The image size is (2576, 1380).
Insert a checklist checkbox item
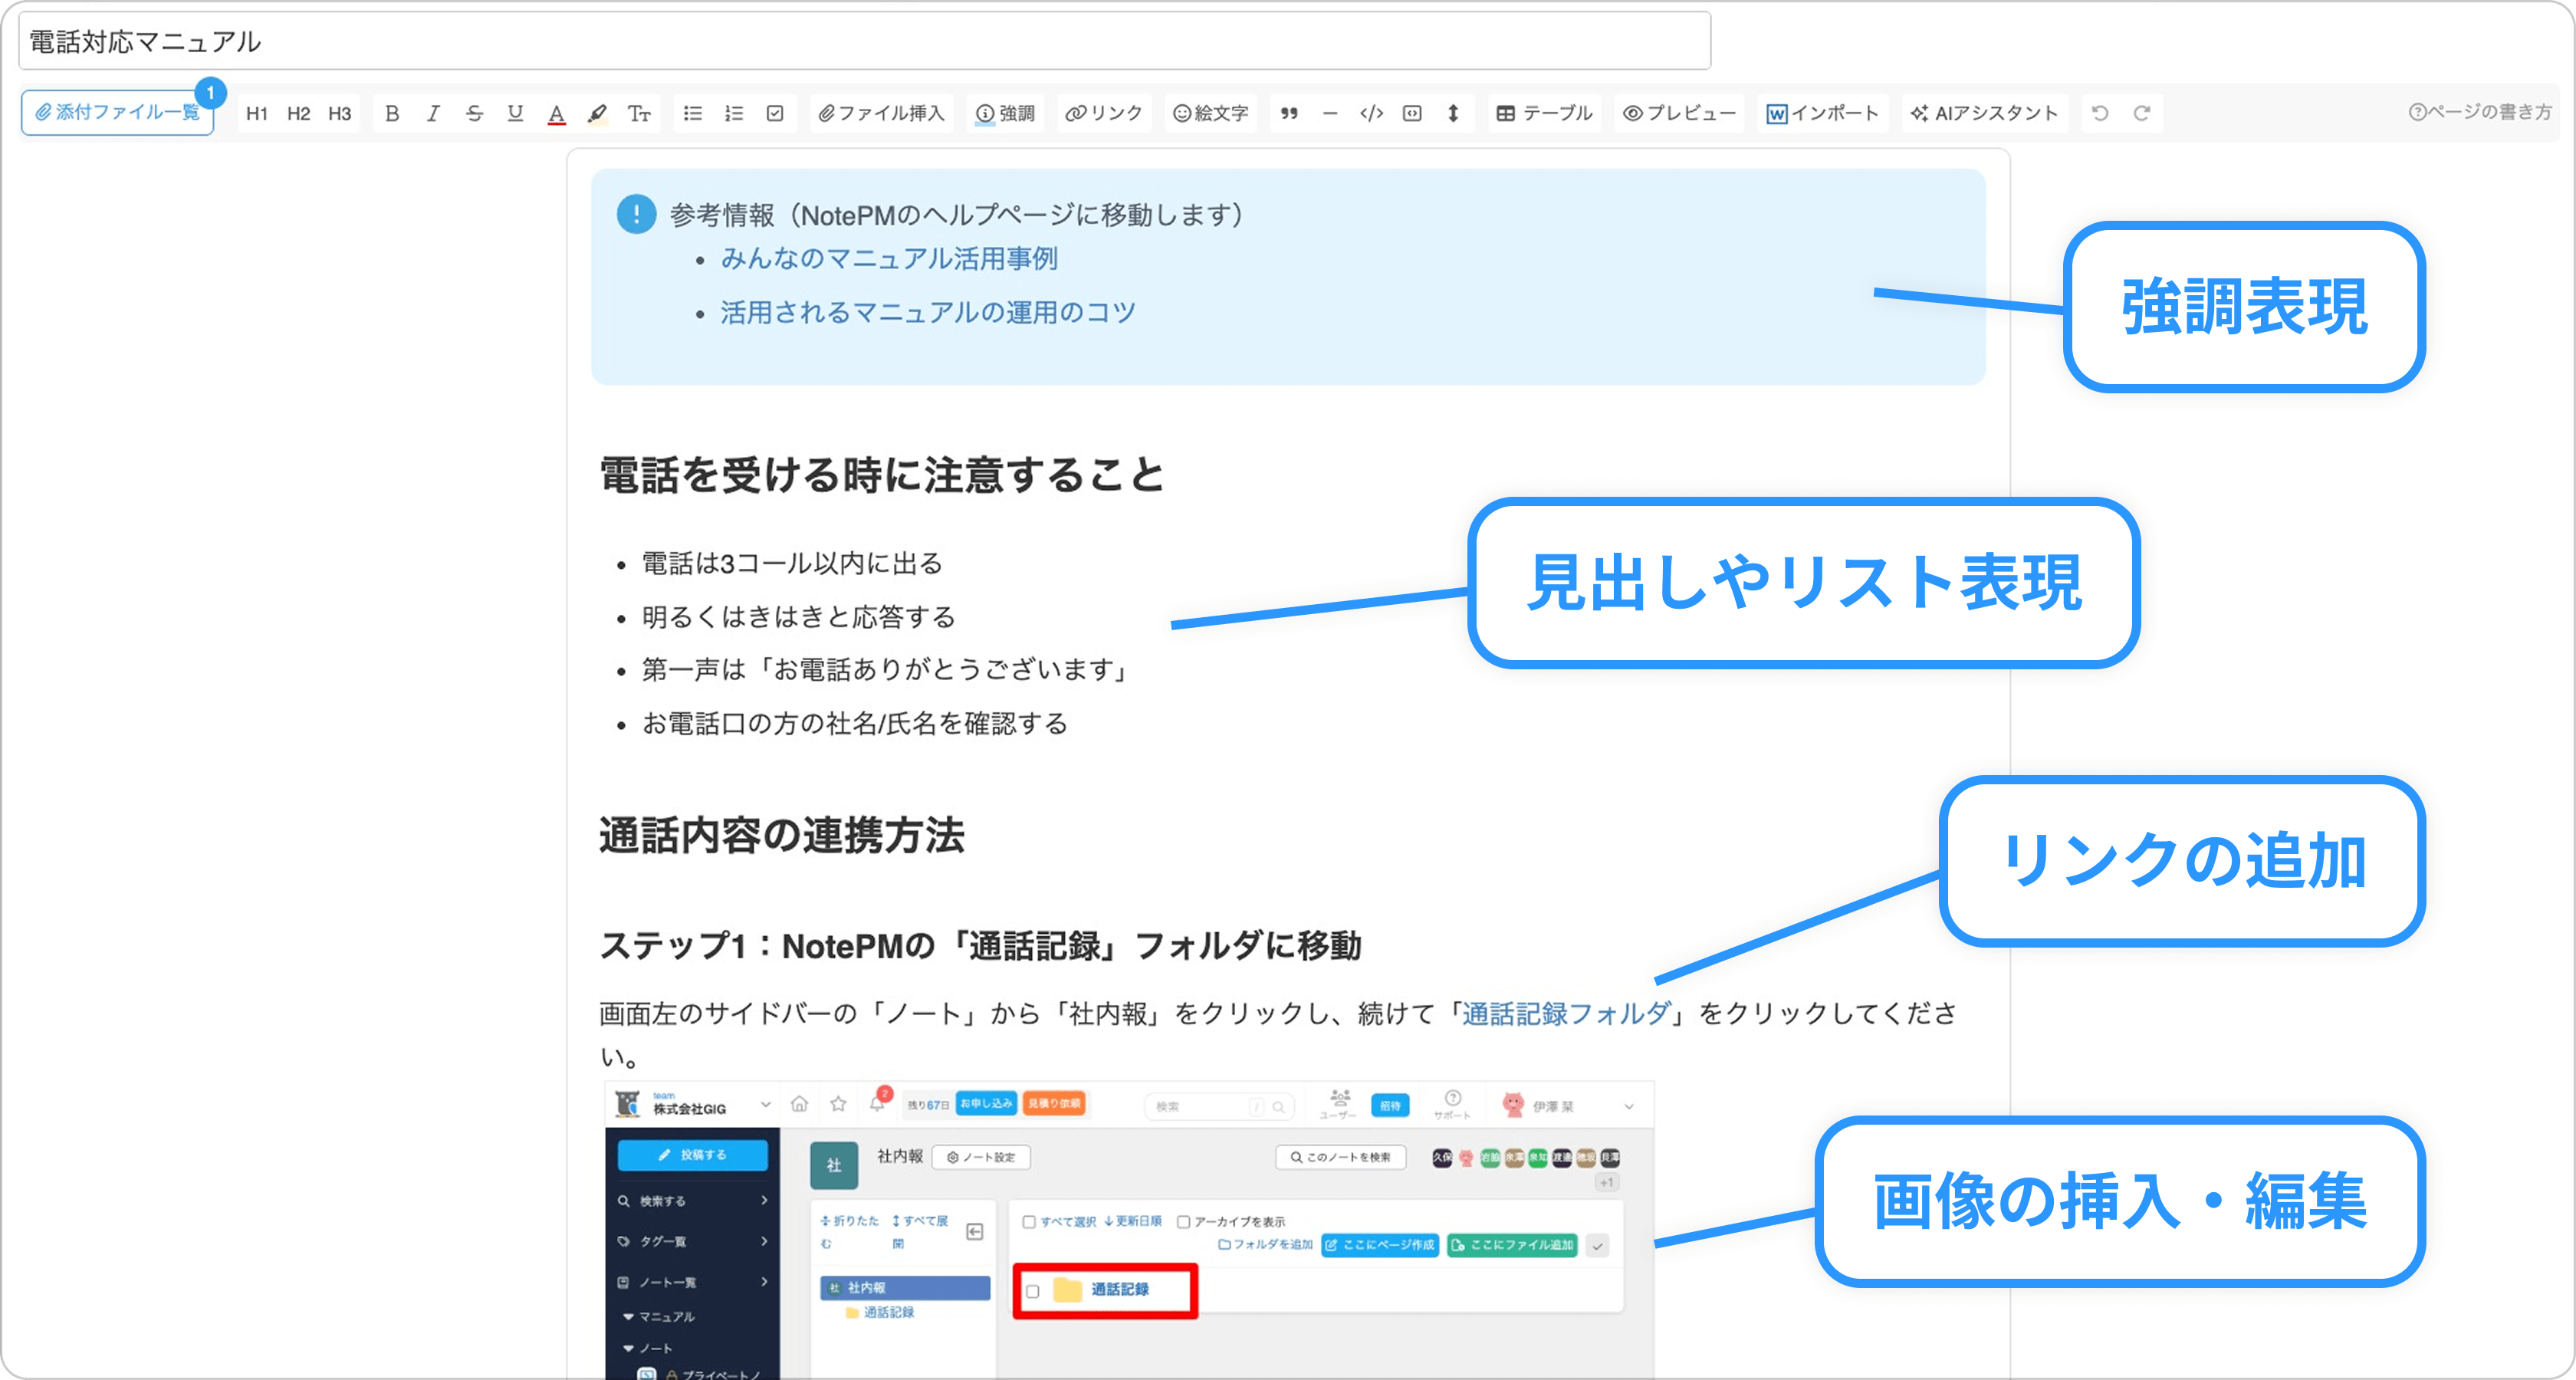[x=775, y=113]
